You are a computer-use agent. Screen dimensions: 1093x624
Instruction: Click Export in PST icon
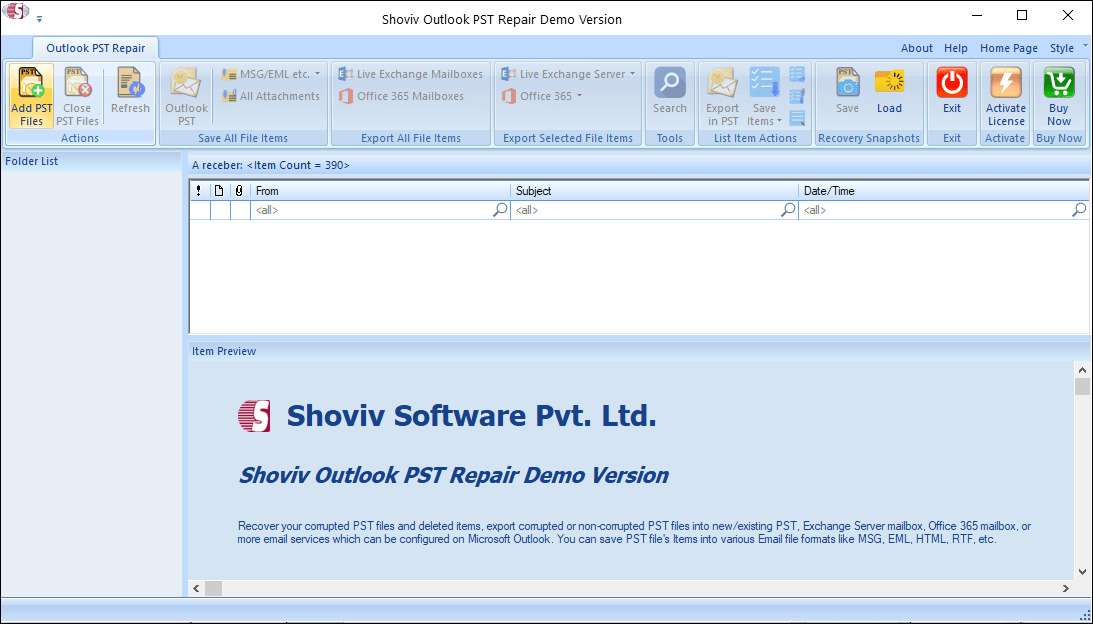[722, 84]
